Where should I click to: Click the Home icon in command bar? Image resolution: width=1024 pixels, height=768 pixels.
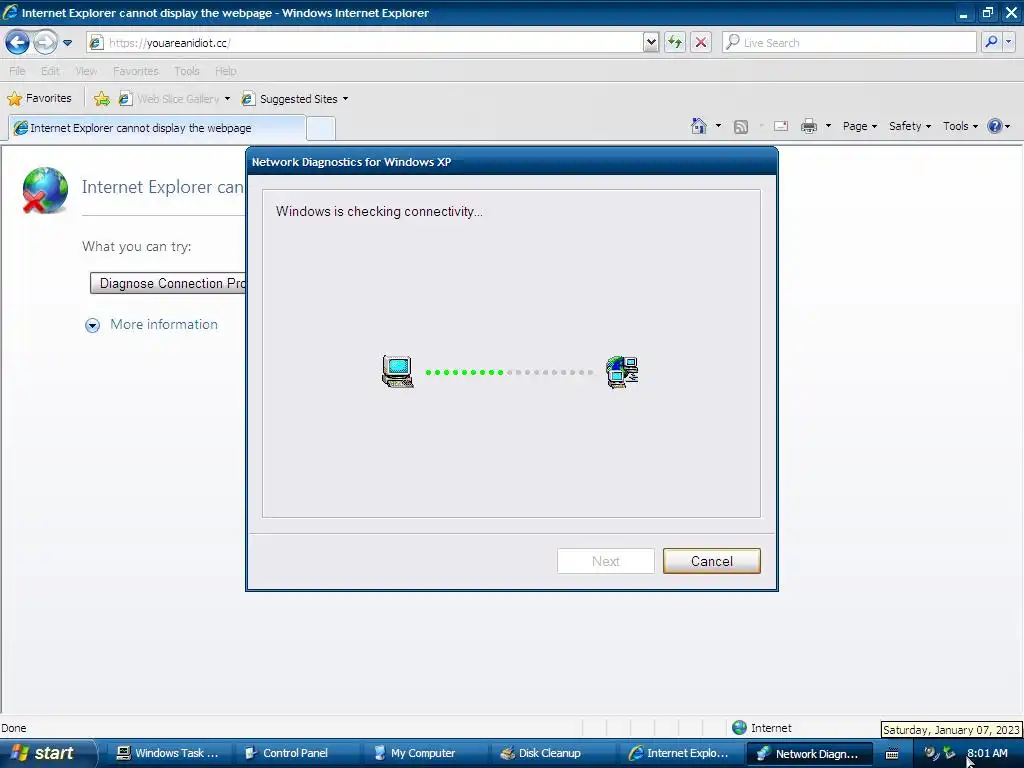(x=699, y=126)
